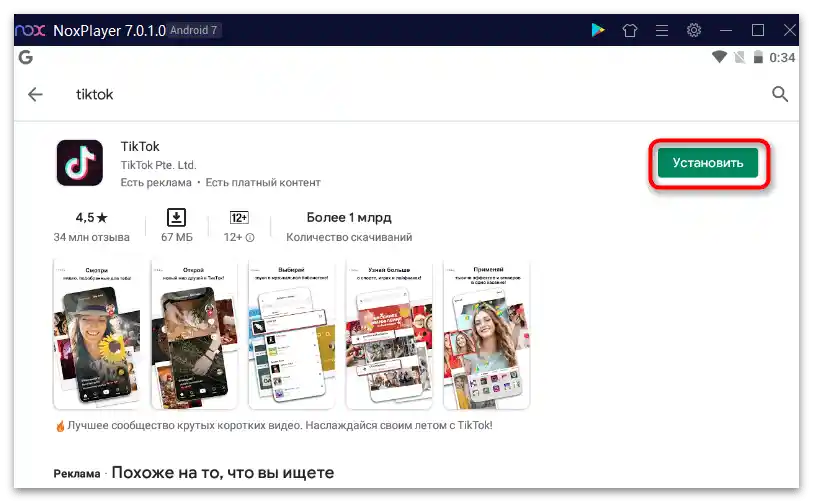Image resolution: width=813 pixels, height=502 pixels.
Task: Open search via magnifier icon
Action: tap(780, 94)
